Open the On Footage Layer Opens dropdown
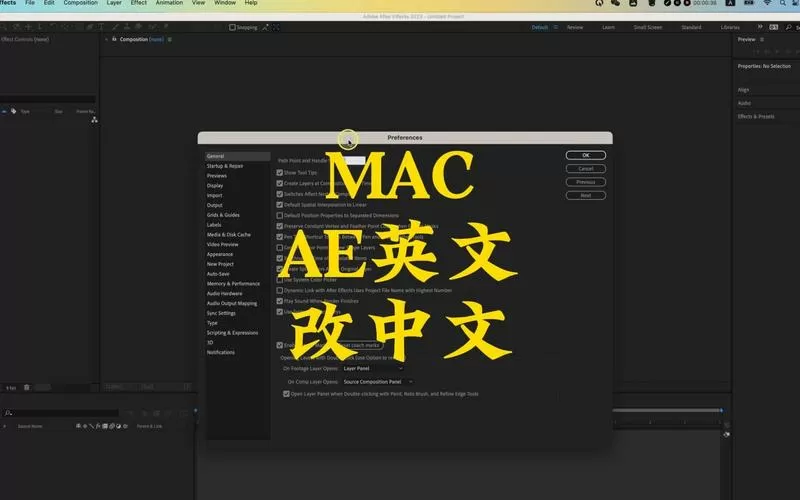The width and height of the screenshot is (800, 500). click(373, 368)
